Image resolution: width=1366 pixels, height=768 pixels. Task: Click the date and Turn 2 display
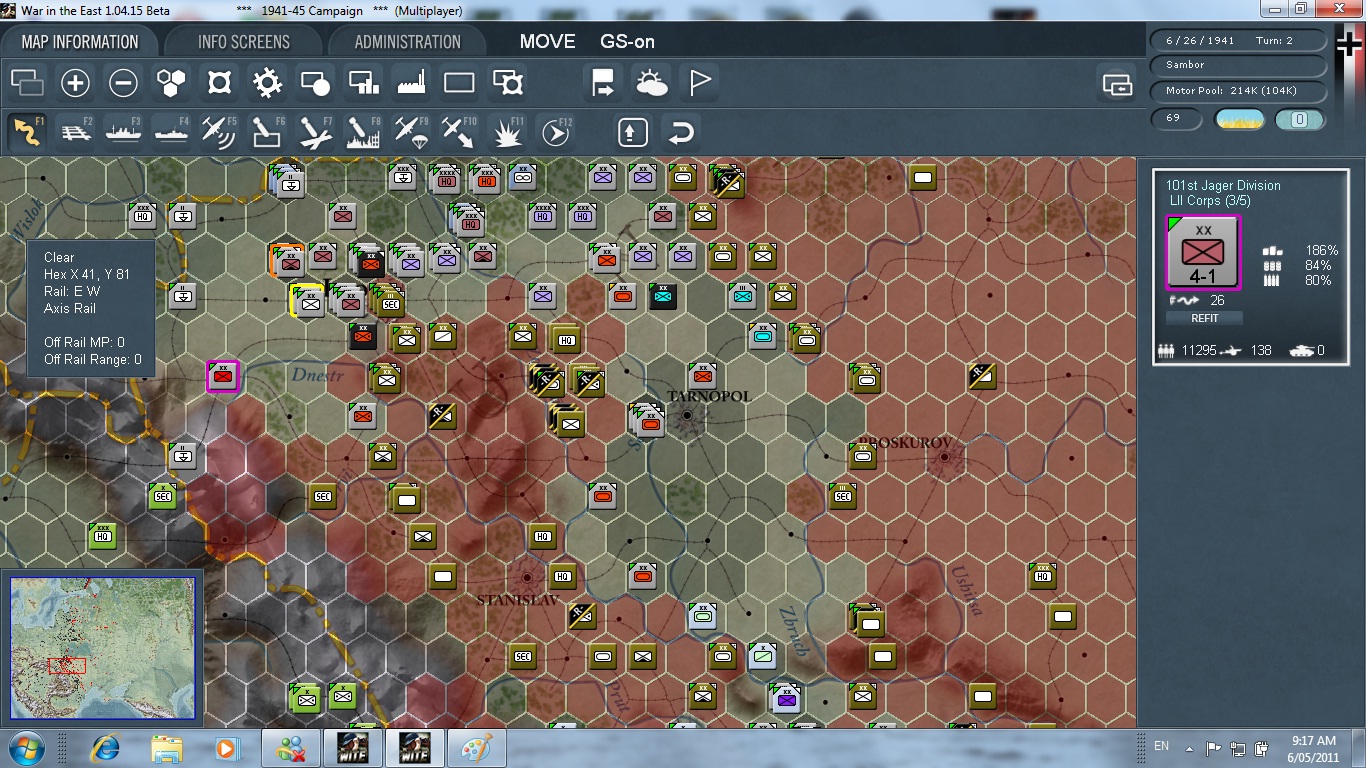point(1238,41)
